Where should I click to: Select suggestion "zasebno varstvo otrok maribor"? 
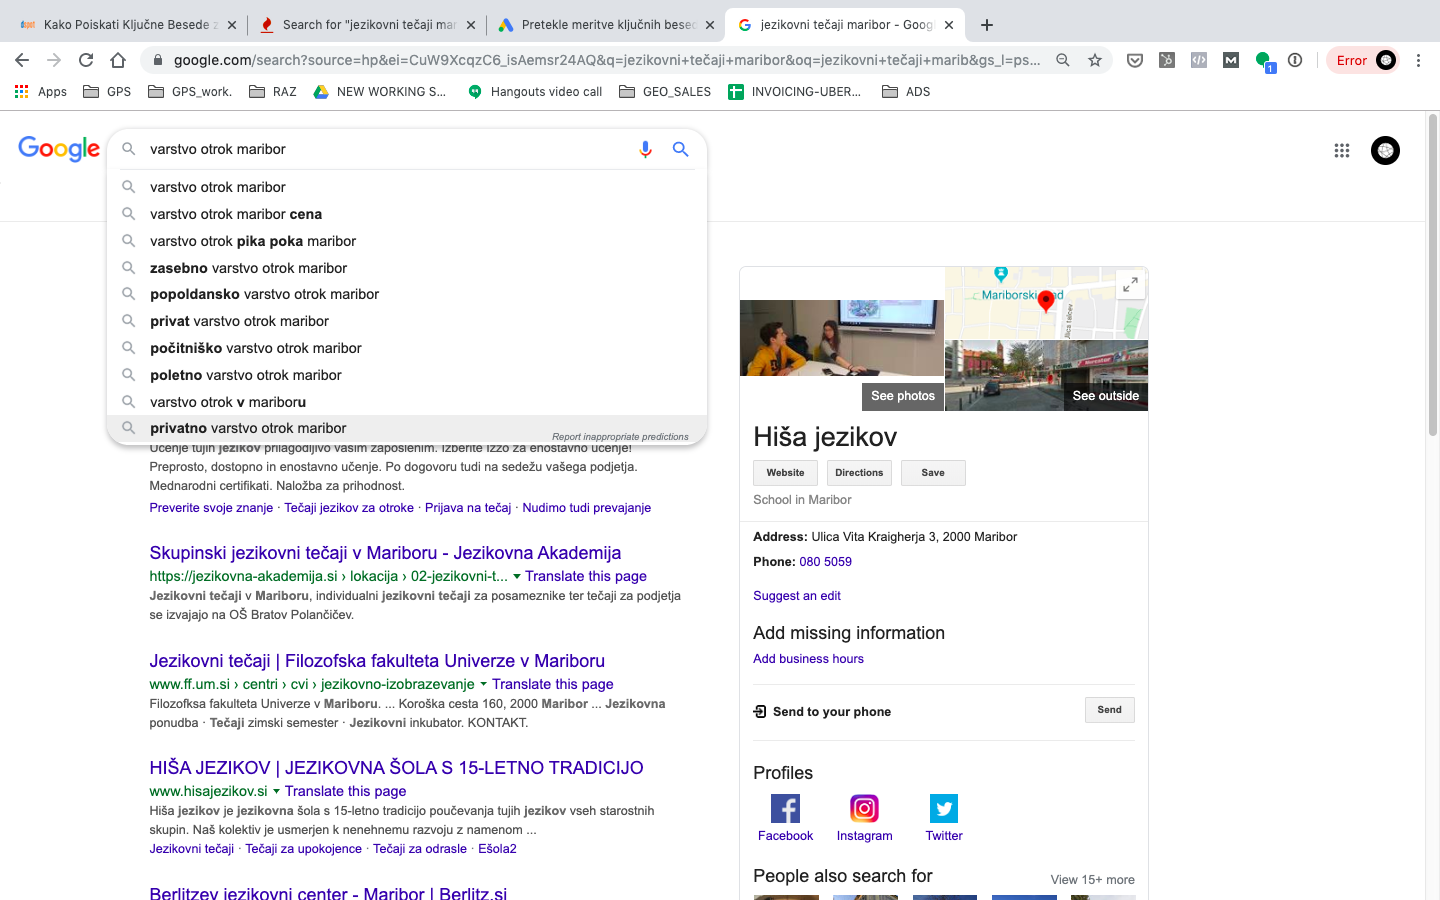point(407,268)
